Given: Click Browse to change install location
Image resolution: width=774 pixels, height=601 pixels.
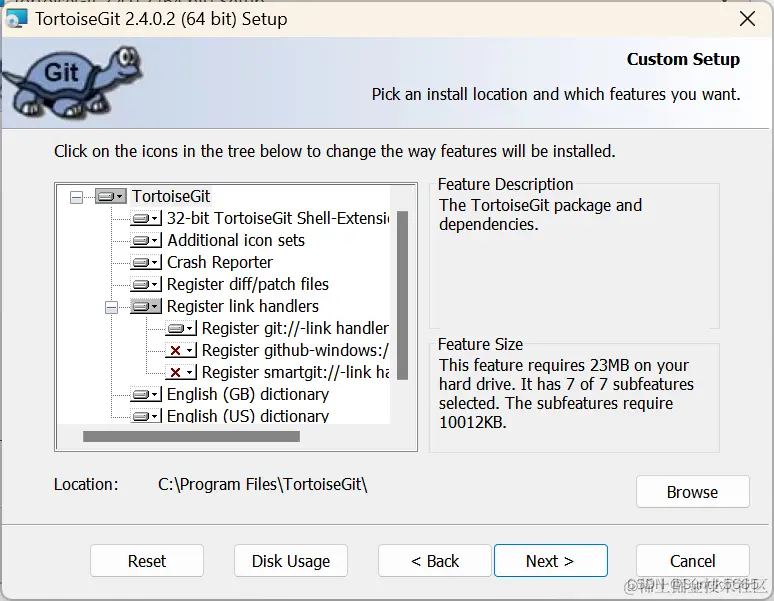Looking at the screenshot, I should tap(693, 491).
